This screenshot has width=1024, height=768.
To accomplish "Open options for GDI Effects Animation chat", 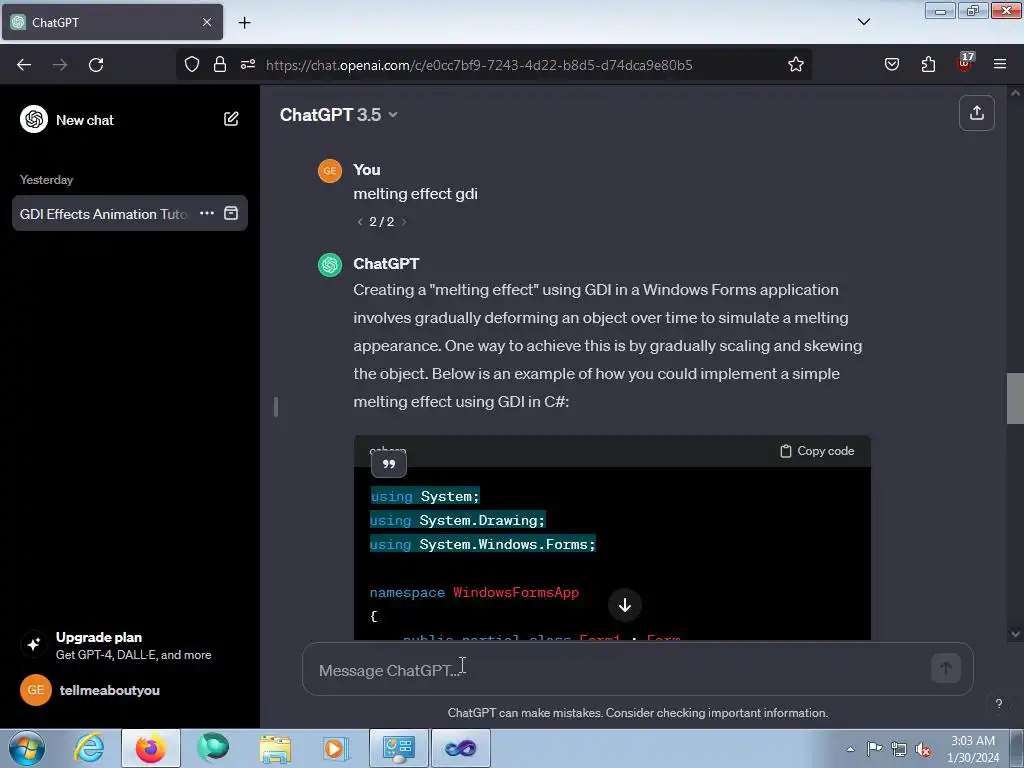I will [207, 213].
